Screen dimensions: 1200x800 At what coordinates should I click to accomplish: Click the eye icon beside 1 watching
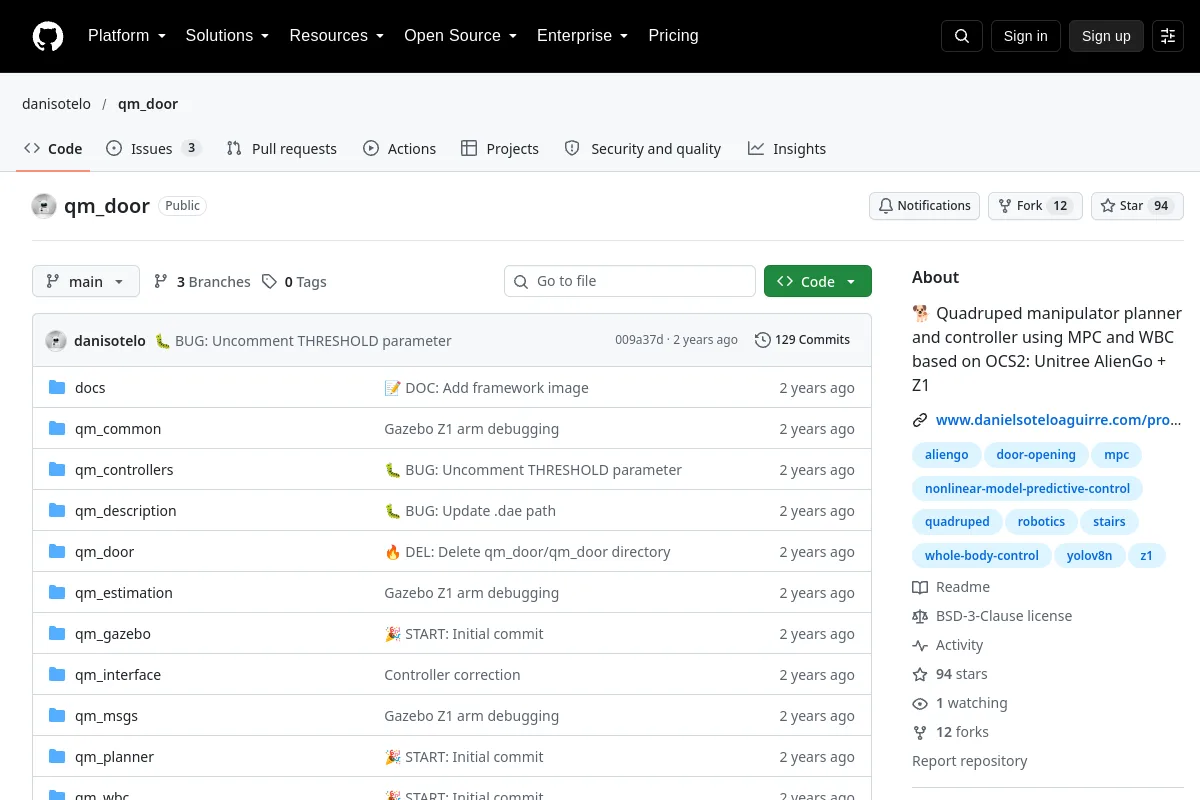(920, 703)
